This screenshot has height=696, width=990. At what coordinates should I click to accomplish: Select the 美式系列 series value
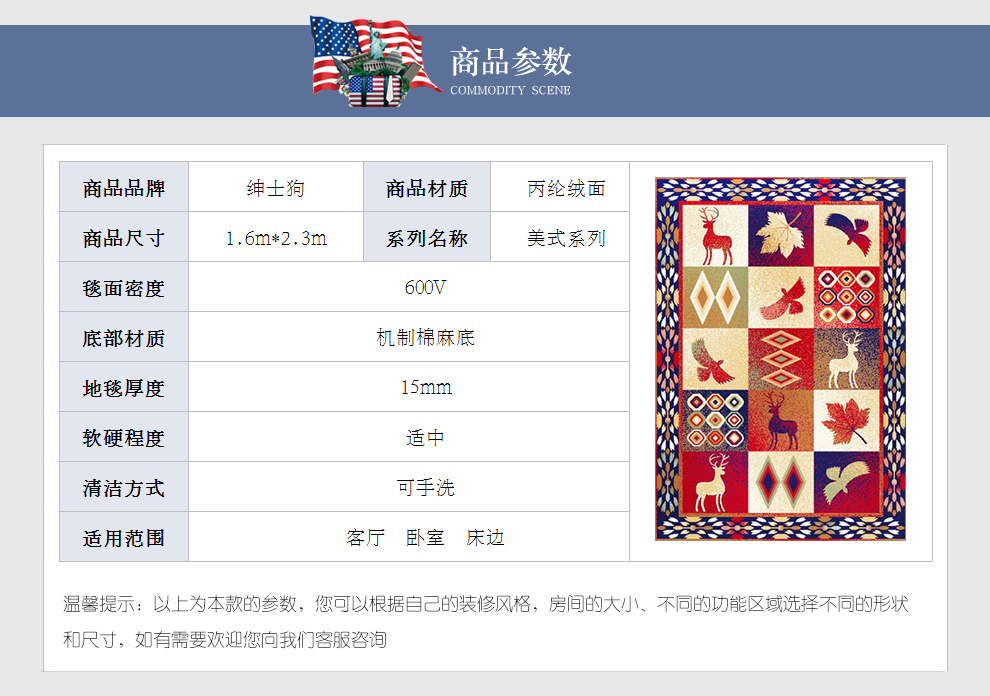[566, 238]
